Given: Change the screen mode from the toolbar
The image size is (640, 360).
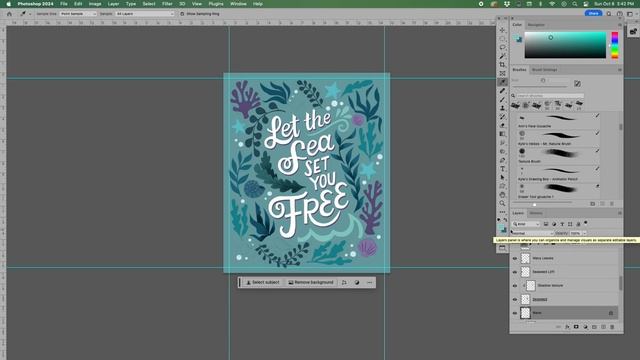Looking at the screenshot, I should [502, 248].
